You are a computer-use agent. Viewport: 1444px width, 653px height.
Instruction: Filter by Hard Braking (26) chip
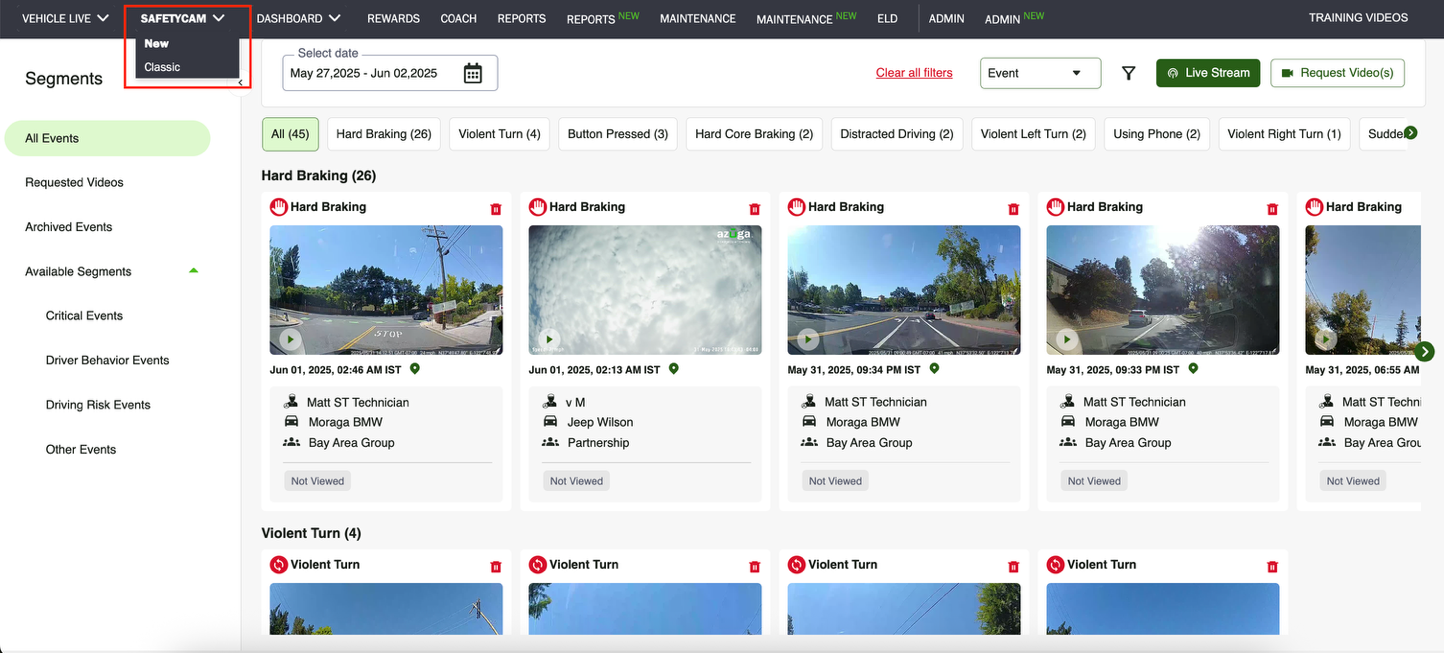pos(384,134)
